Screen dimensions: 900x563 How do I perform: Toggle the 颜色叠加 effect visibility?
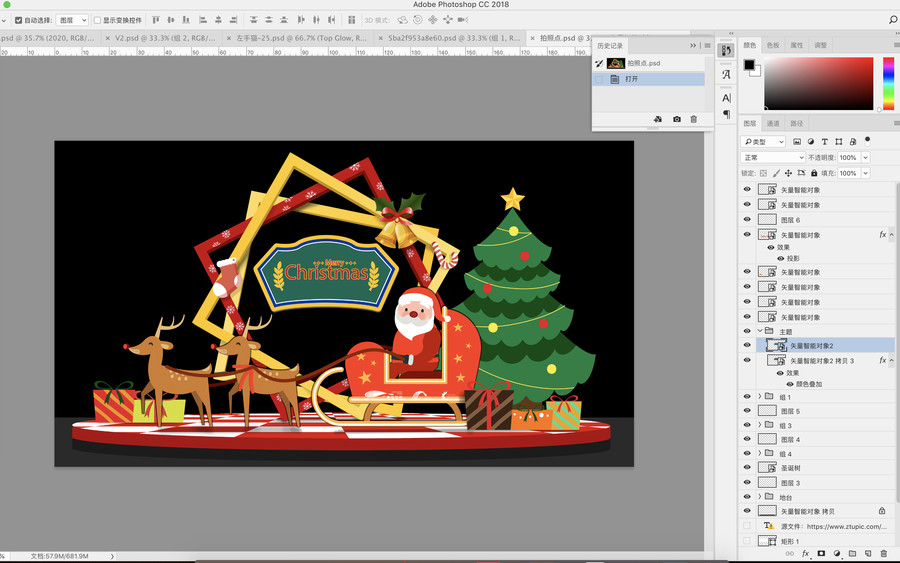point(790,384)
